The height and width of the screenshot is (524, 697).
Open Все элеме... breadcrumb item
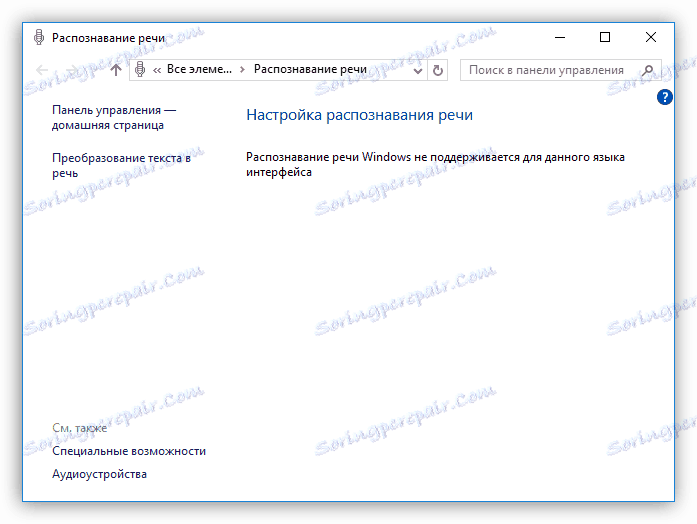pos(199,69)
